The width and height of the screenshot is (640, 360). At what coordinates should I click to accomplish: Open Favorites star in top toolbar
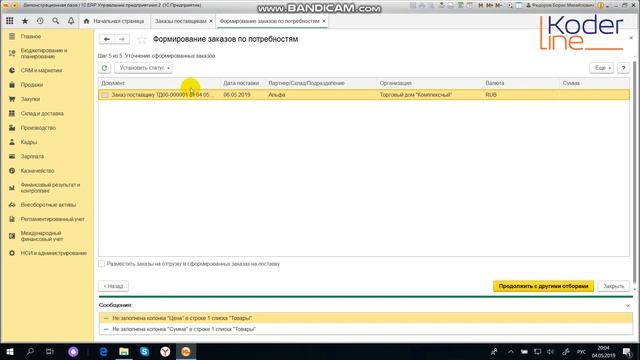coord(25,21)
